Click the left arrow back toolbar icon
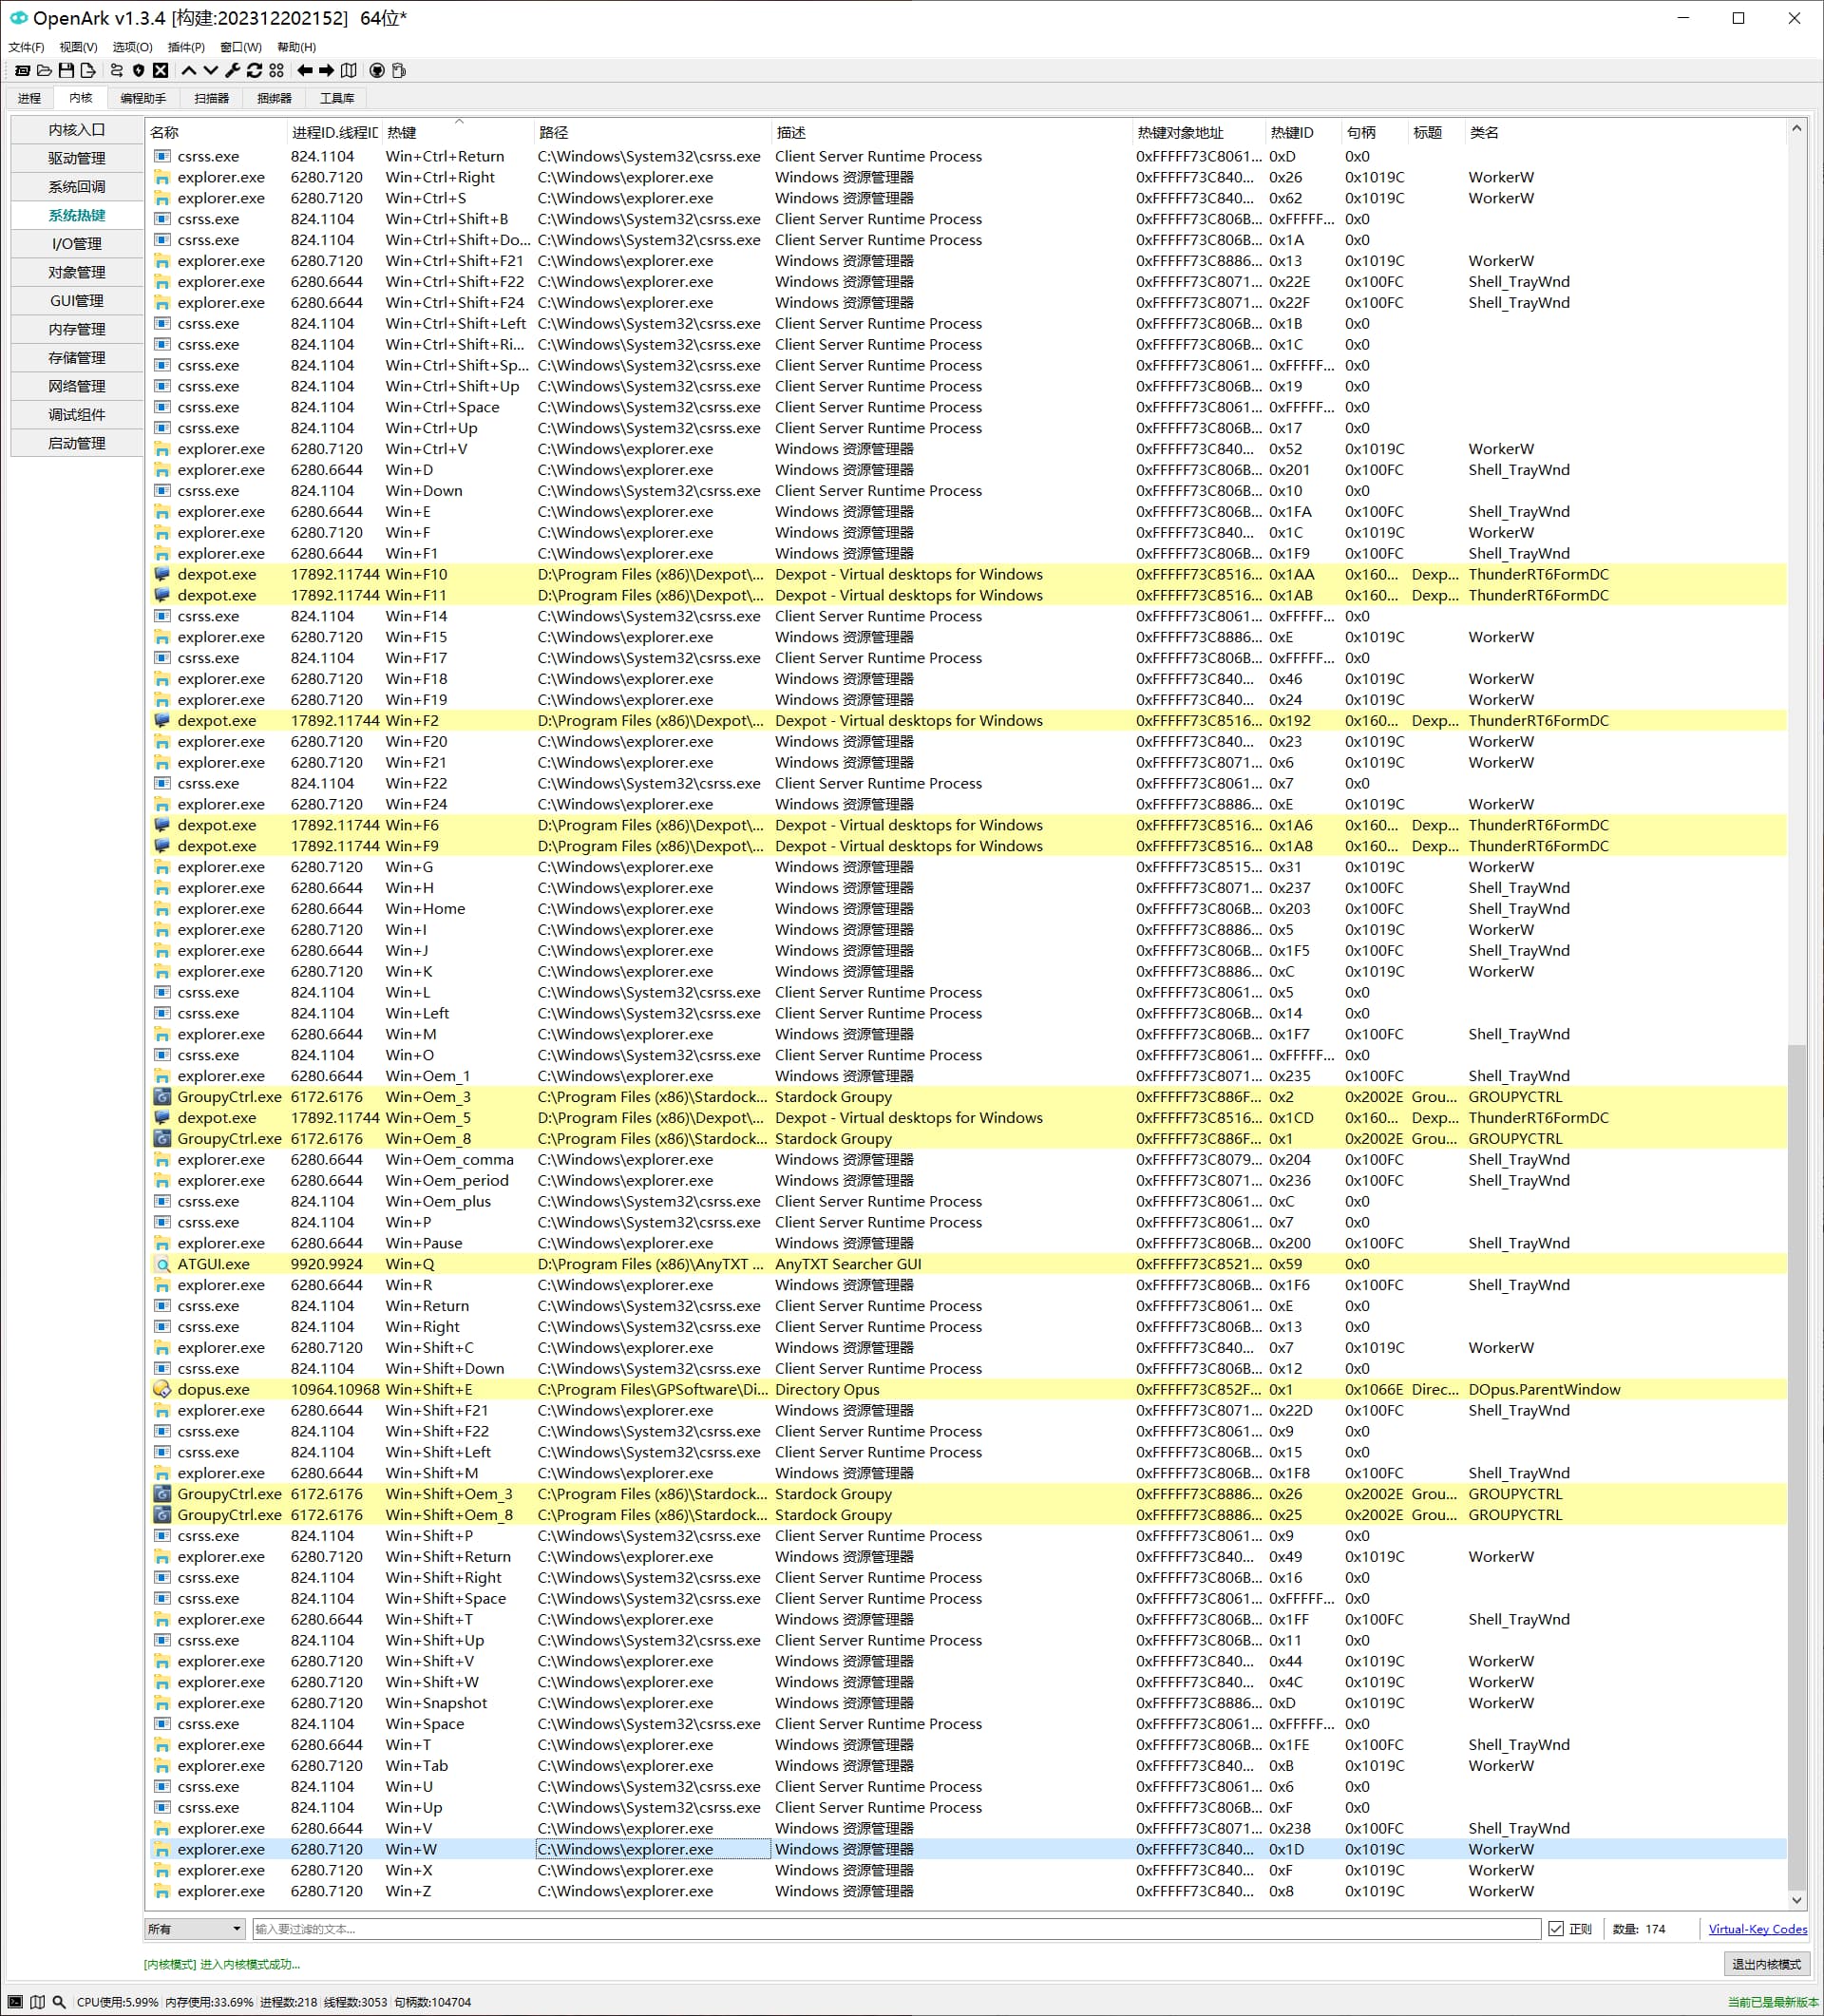This screenshot has width=1824, height=2016. (x=304, y=70)
